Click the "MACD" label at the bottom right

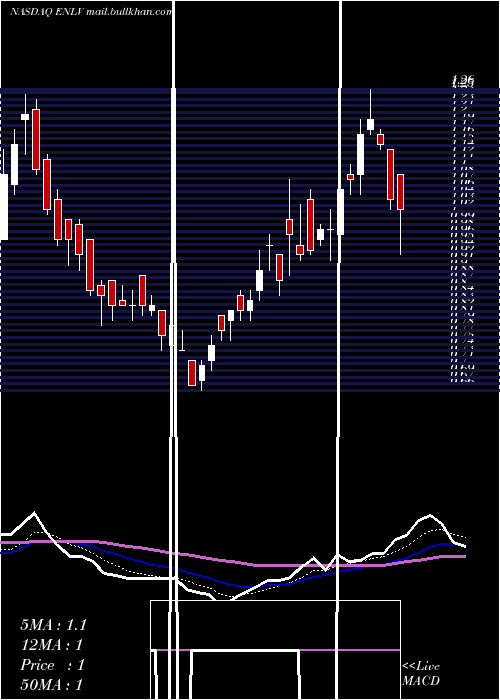[x=421, y=681]
